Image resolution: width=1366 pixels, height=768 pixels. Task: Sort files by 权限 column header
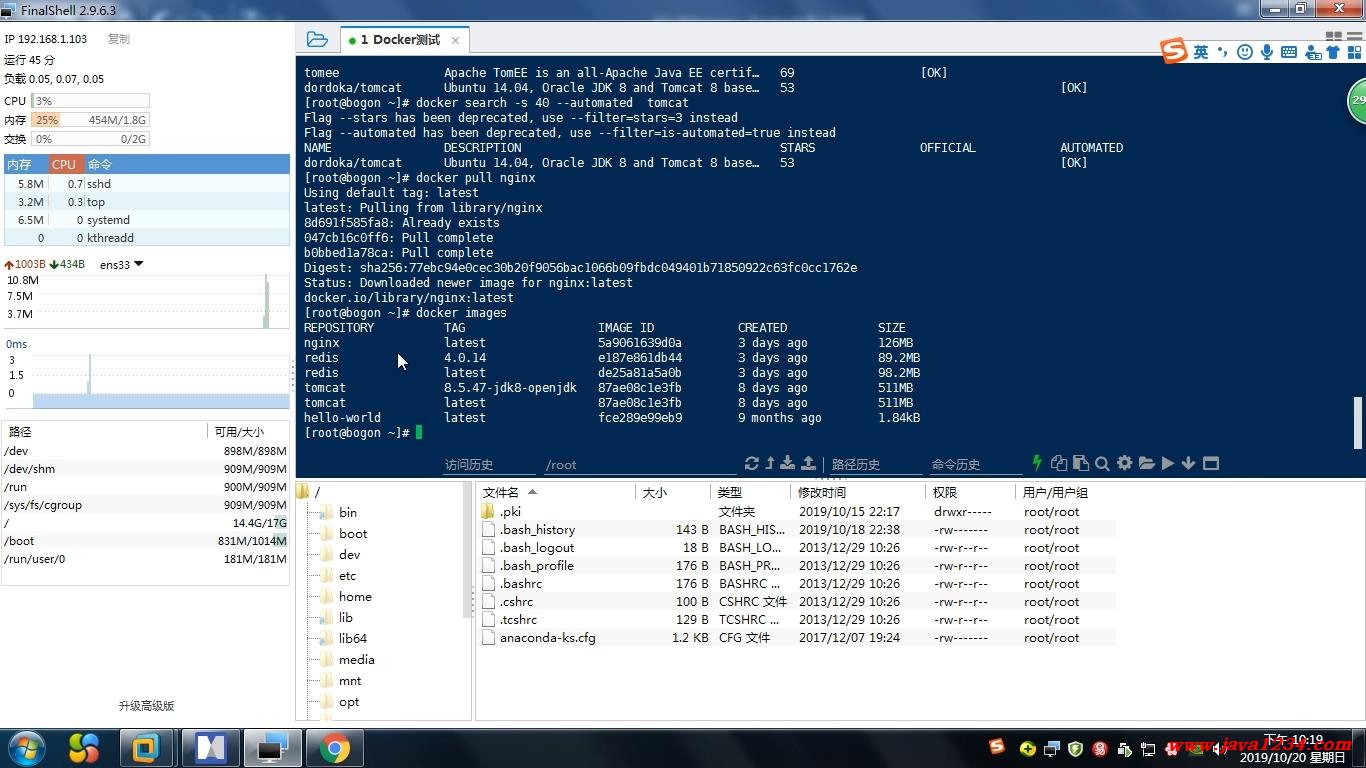pyautogui.click(x=970, y=492)
